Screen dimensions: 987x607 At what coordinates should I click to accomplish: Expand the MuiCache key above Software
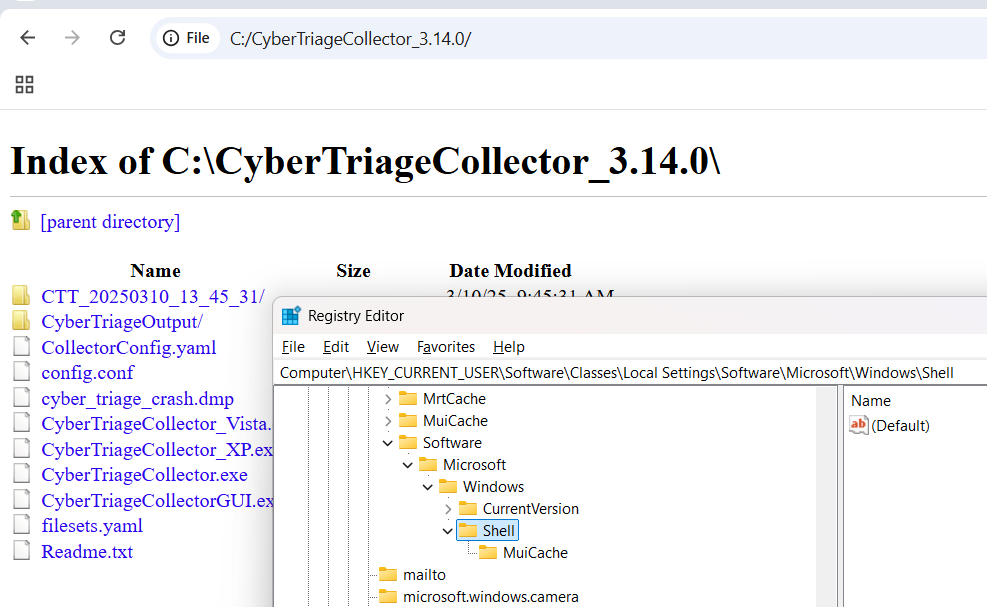[388, 421]
